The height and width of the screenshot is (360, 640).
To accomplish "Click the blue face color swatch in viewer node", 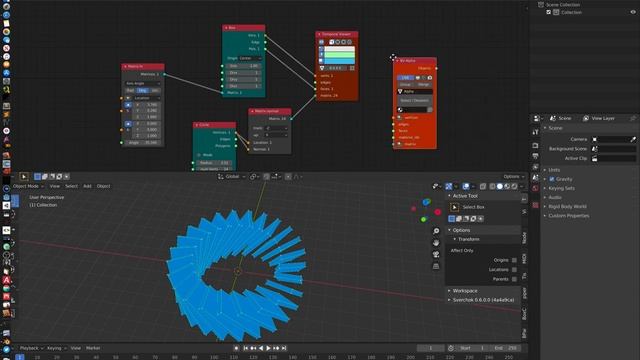I will (339, 60).
